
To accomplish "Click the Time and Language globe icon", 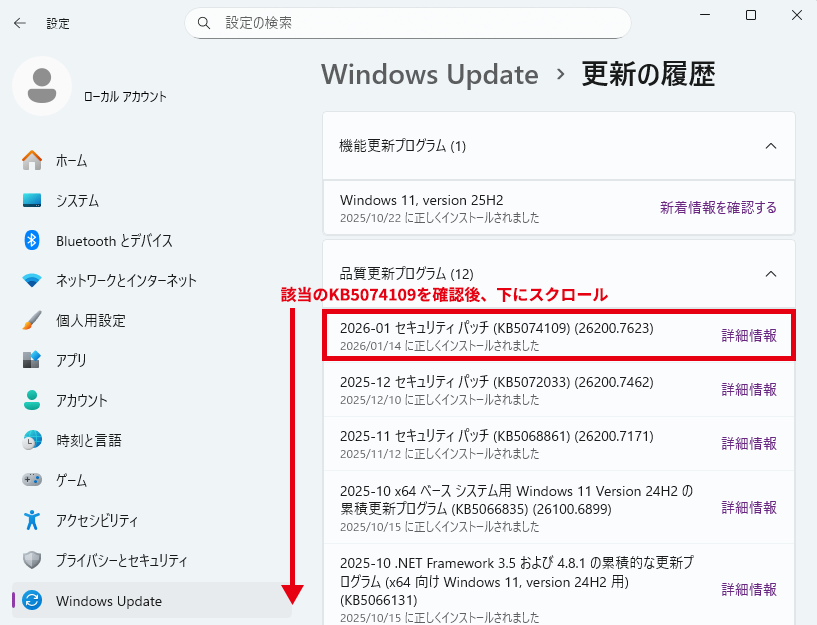I will coord(32,440).
